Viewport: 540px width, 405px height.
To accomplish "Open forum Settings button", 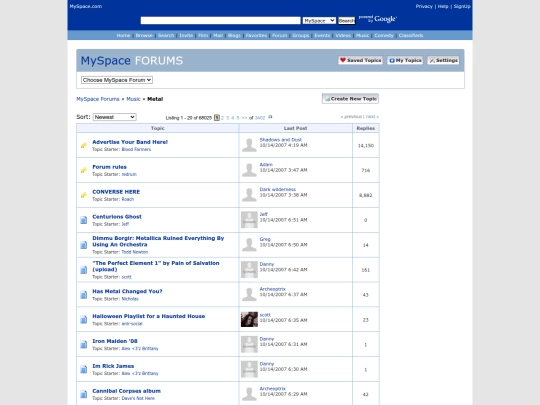I will click(443, 60).
